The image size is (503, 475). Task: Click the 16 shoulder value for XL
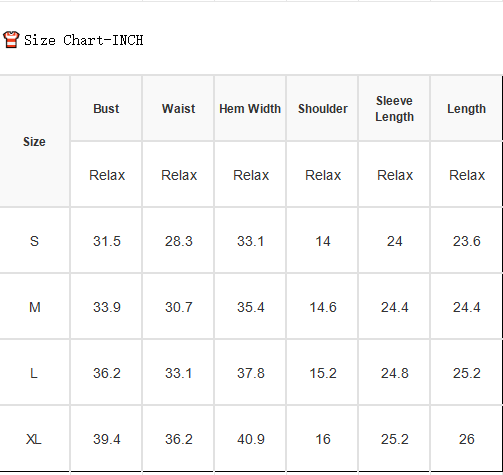pos(323,439)
